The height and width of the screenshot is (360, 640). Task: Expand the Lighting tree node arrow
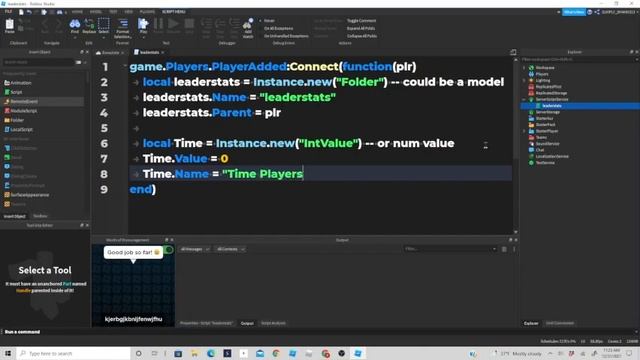click(524, 80)
